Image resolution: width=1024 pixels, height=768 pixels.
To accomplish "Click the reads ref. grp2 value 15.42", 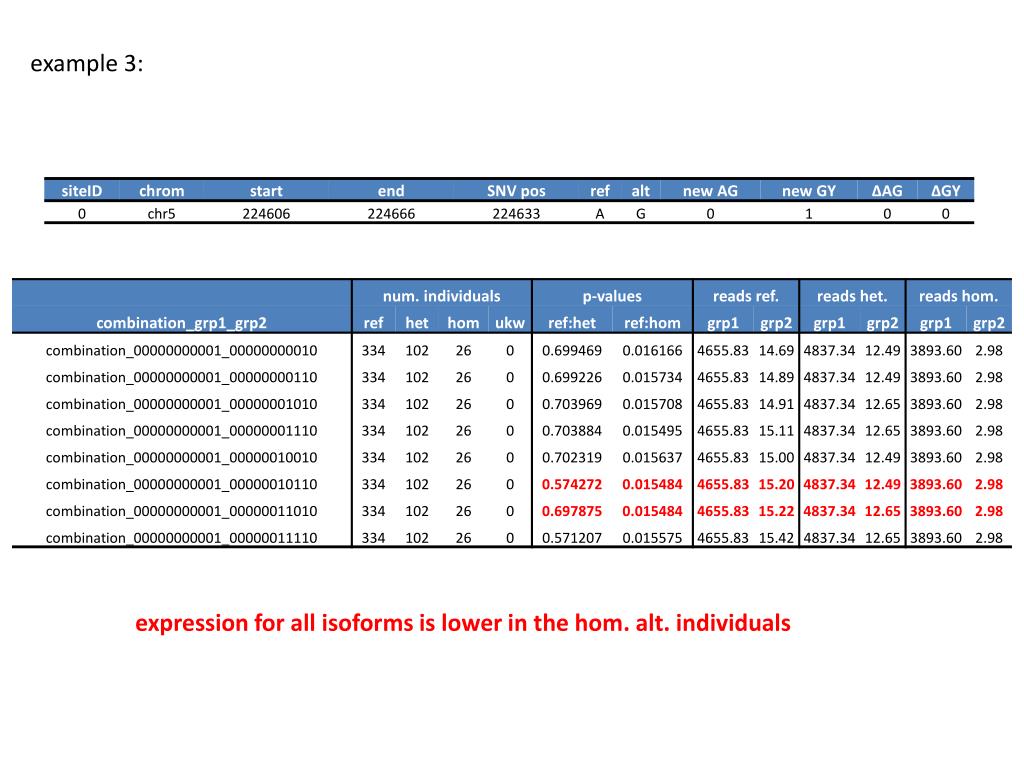I will 776,537.
